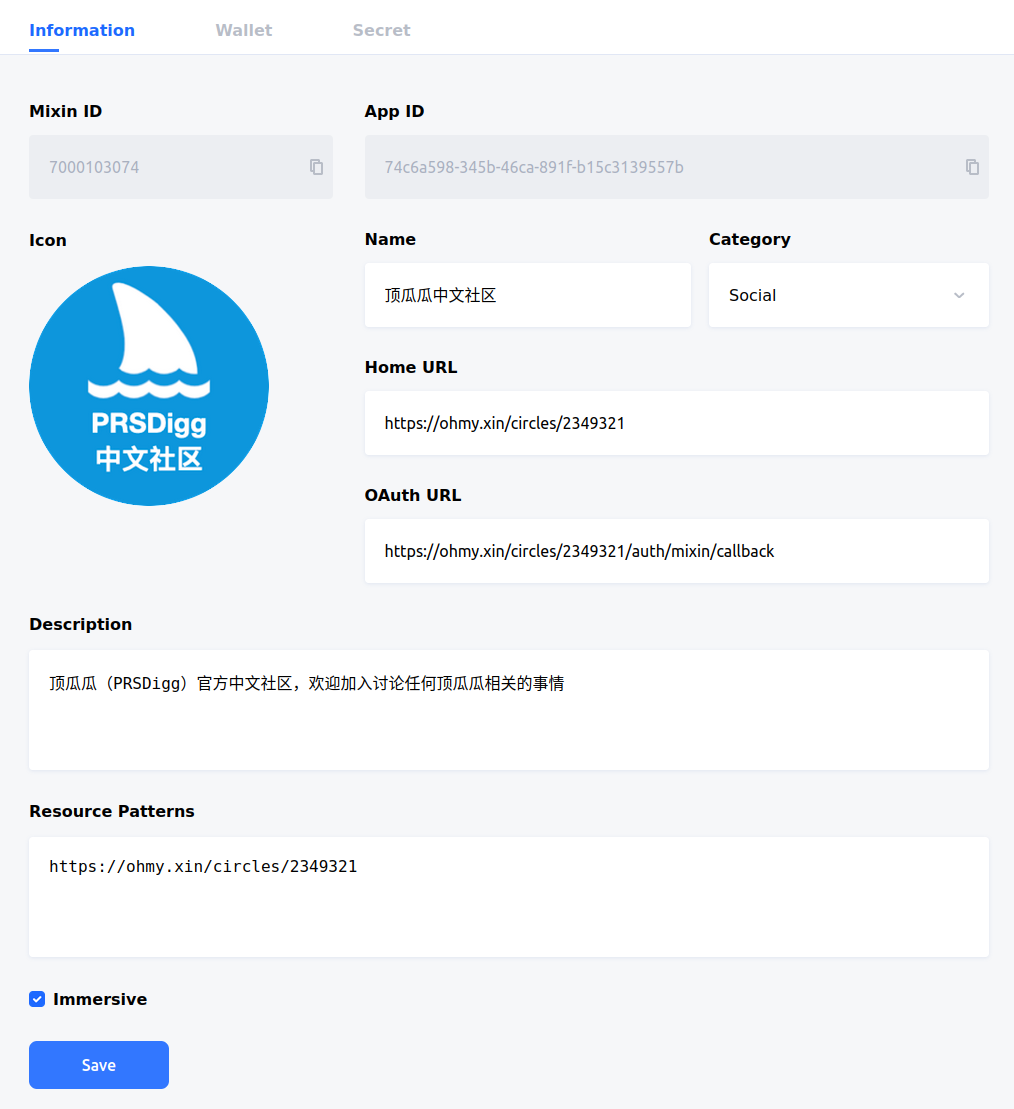Switch to the Wallet tab
Screen dimensions: 1014x1109
(244, 30)
